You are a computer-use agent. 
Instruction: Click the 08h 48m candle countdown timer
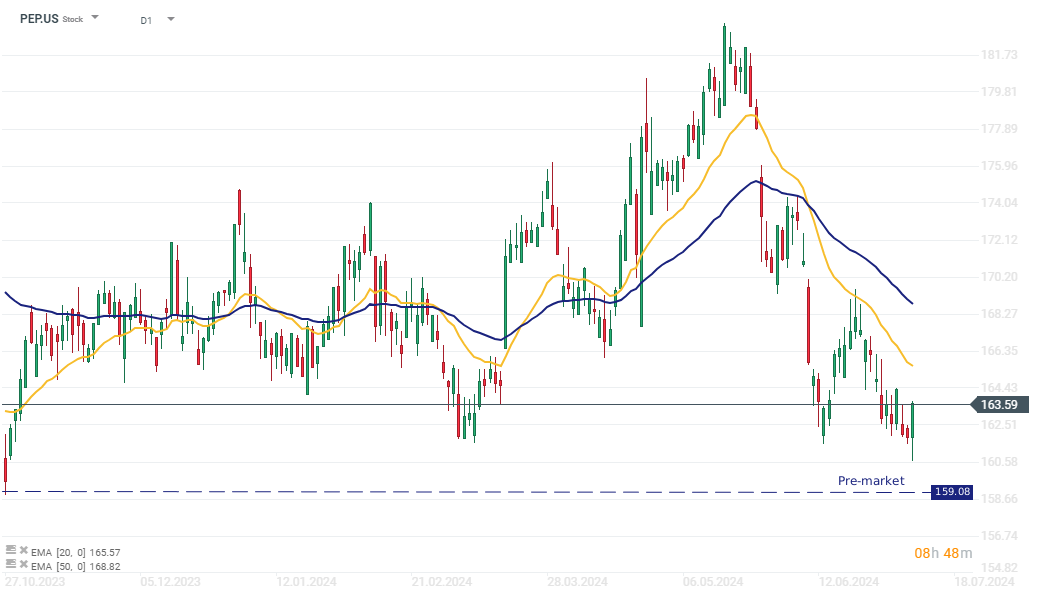tap(943, 554)
